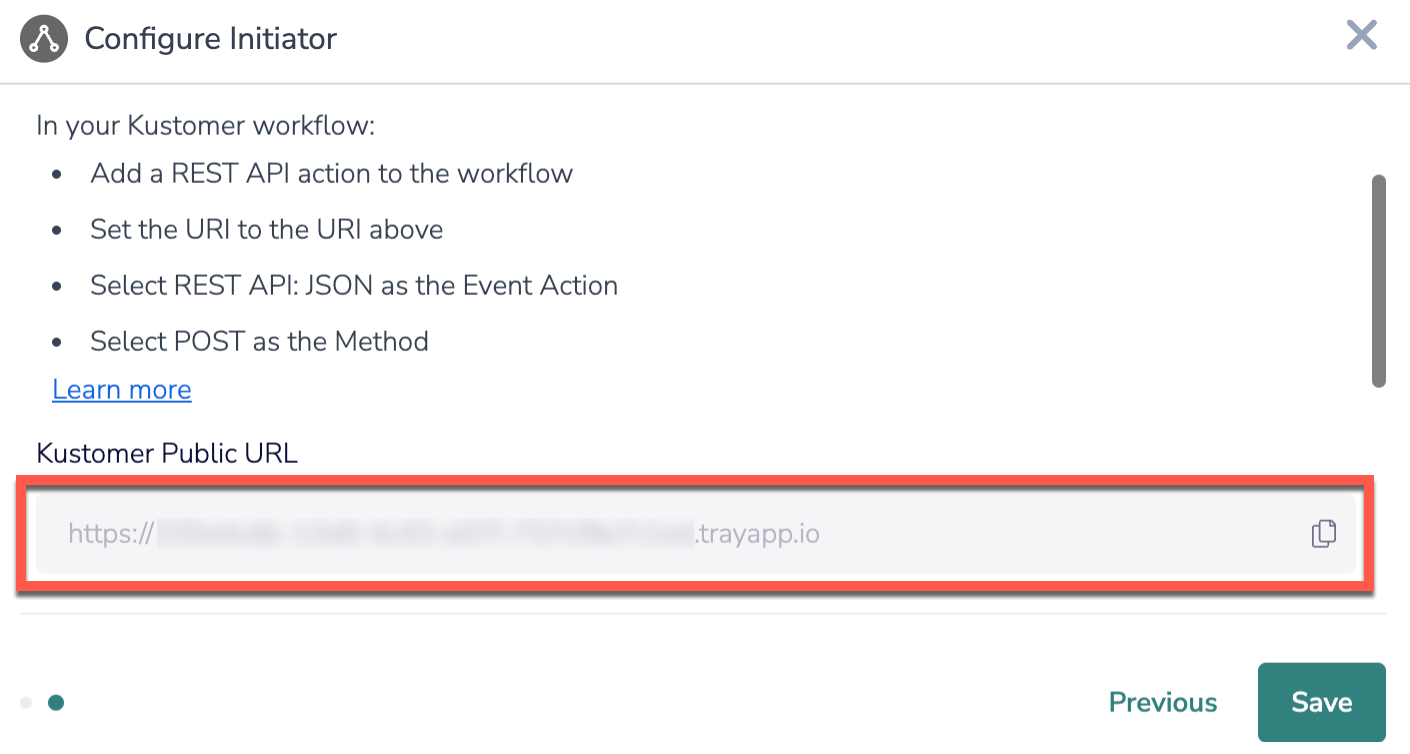1410x754 pixels.
Task: Jump to the first step indicator dot
Action: click(x=26, y=703)
